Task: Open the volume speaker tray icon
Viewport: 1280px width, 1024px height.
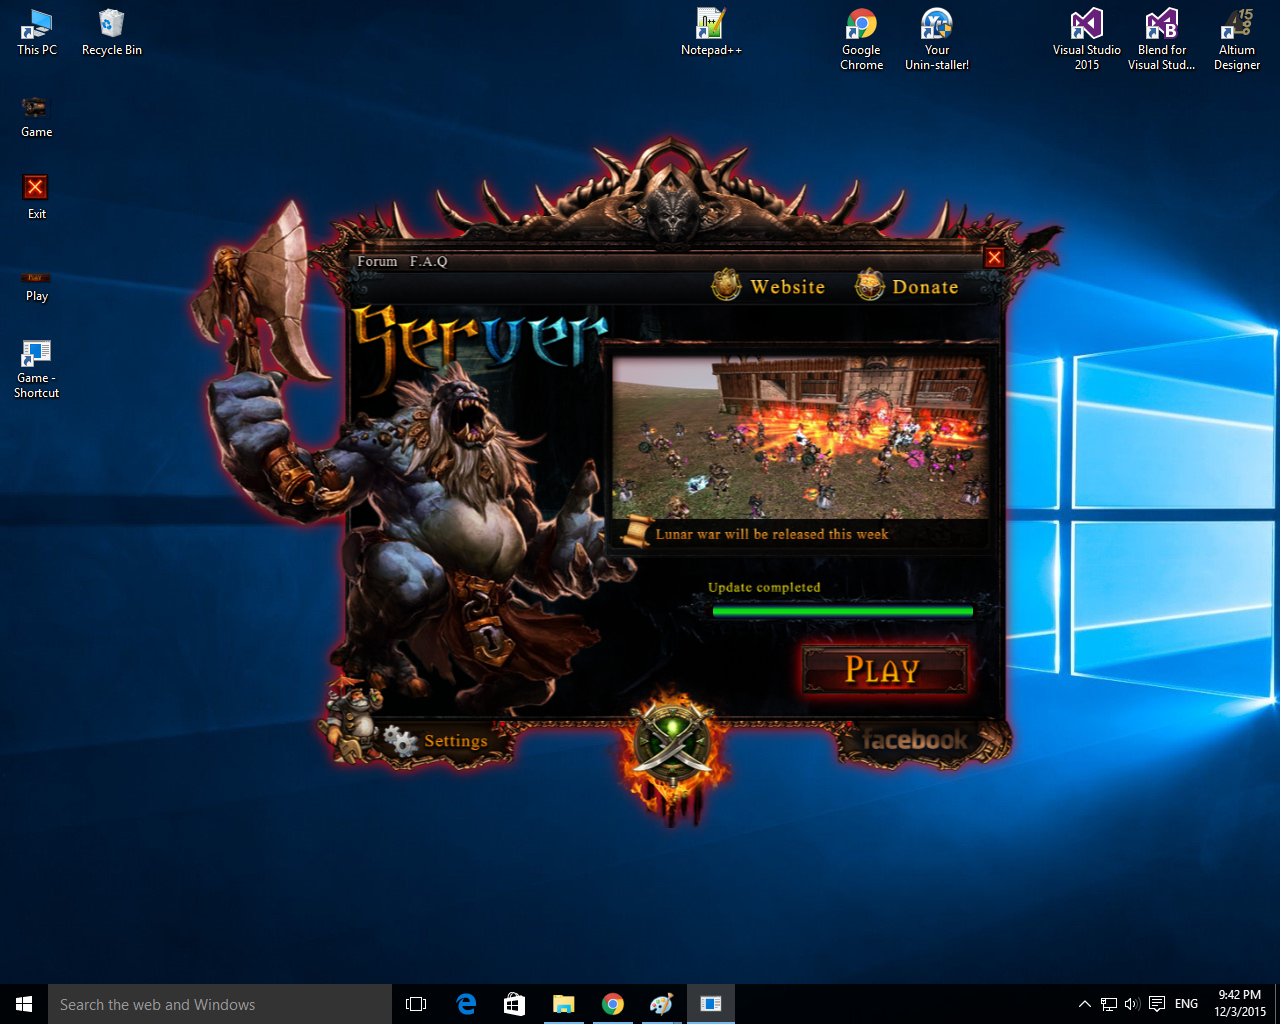Action: click(1133, 1004)
